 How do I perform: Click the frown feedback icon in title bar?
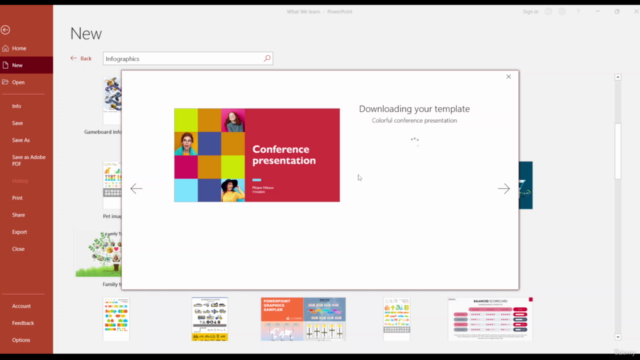pyautogui.click(x=562, y=11)
